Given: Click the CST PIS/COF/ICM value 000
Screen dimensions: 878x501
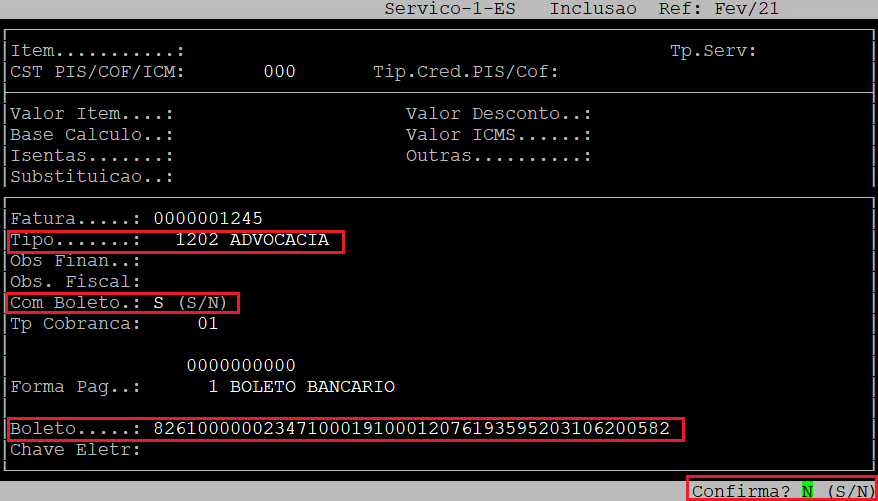Looking at the screenshot, I should (x=279, y=72).
